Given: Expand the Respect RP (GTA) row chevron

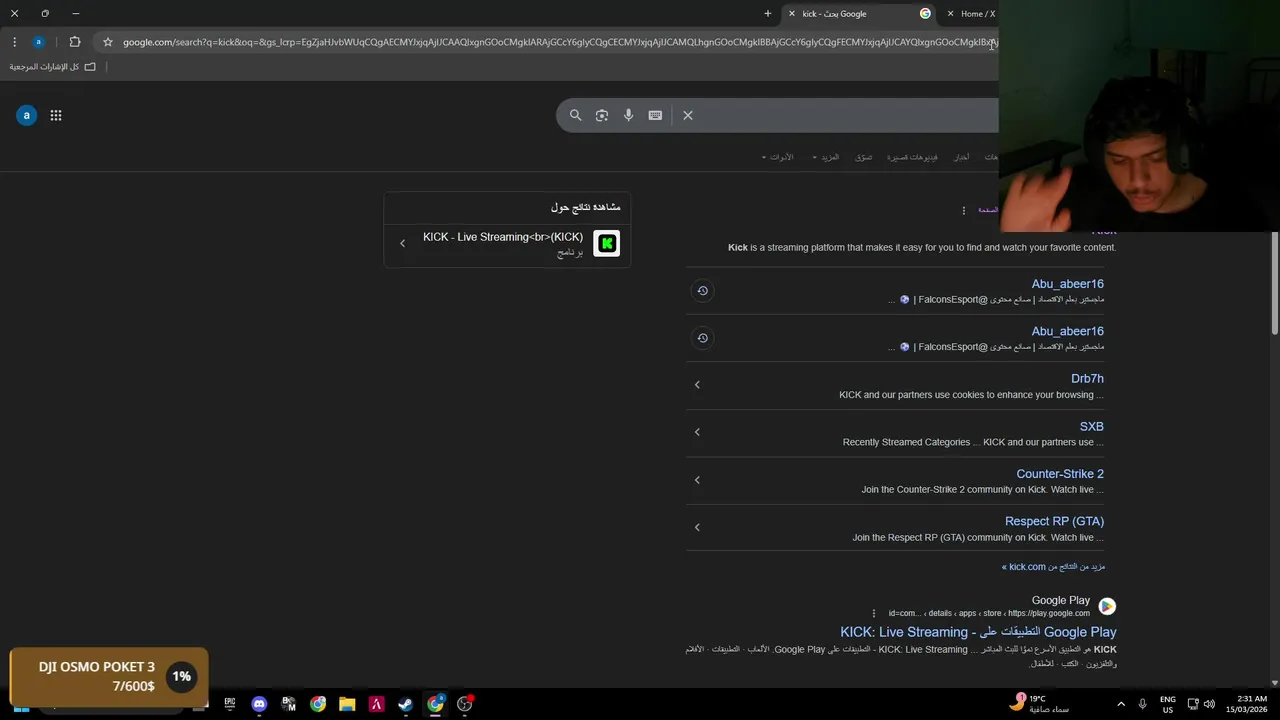Looking at the screenshot, I should [x=697, y=527].
